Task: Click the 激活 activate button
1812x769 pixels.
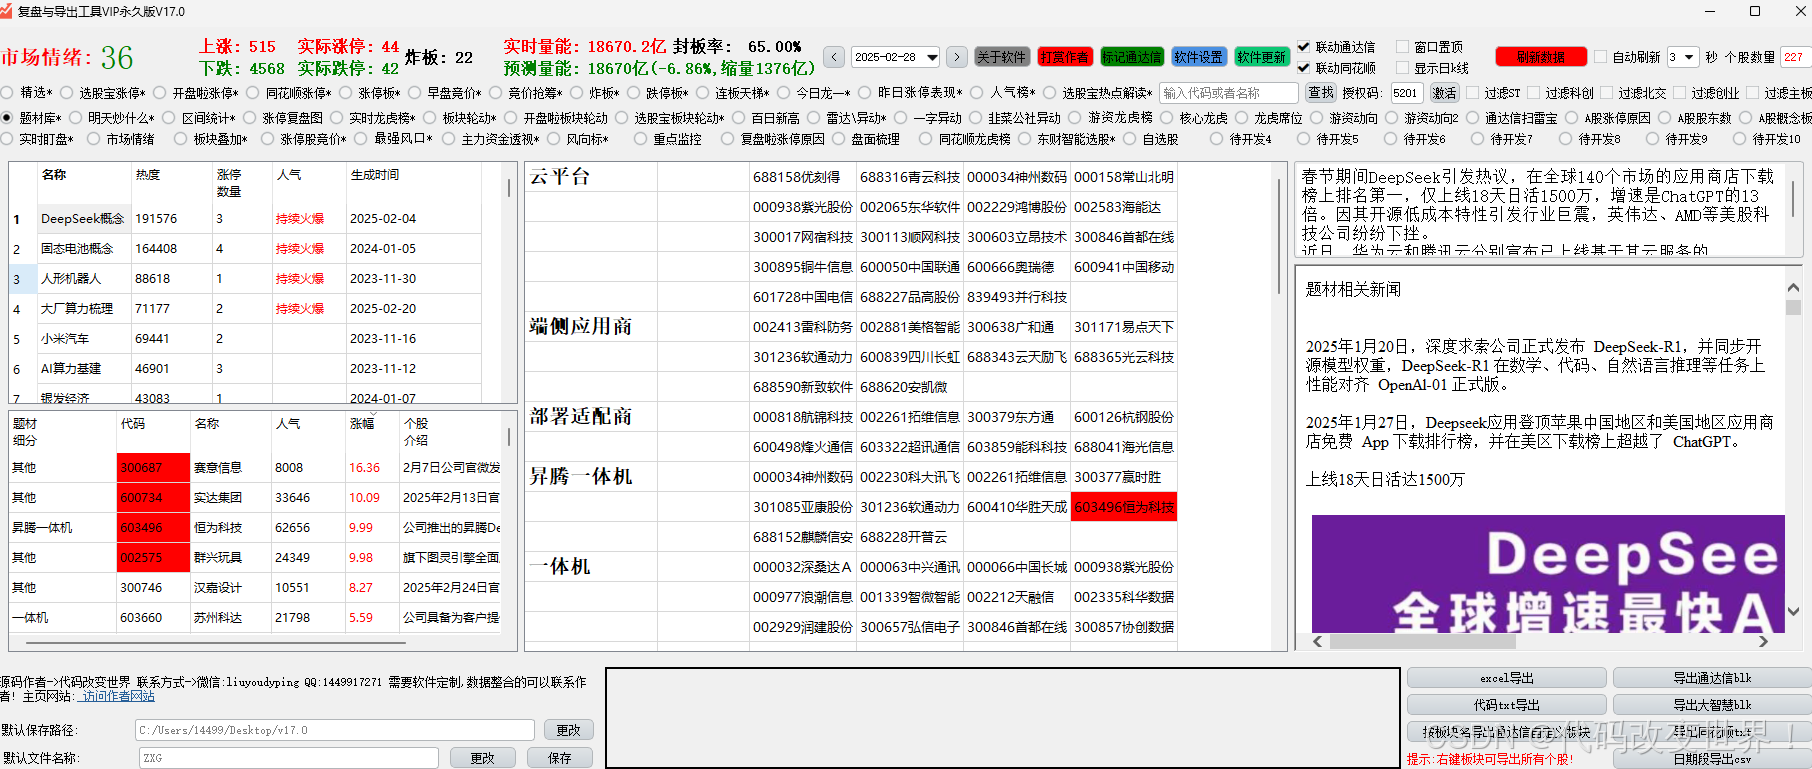Action: (x=1444, y=93)
